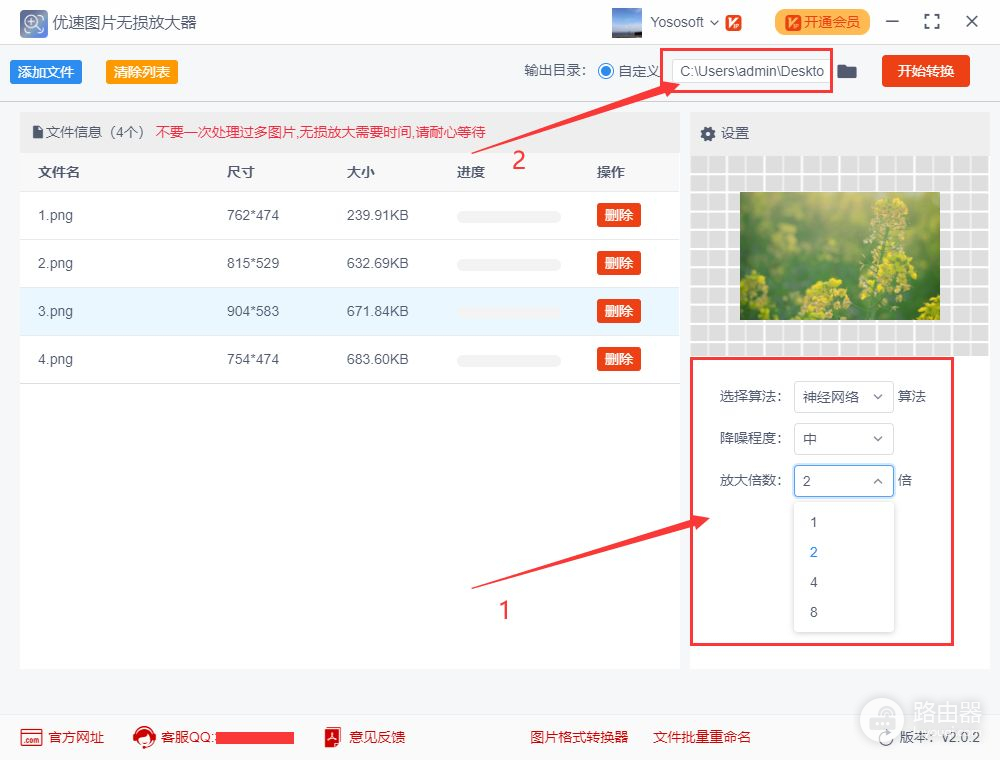Click the app logo icon in title bar
This screenshot has width=1000, height=760.
[34, 22]
